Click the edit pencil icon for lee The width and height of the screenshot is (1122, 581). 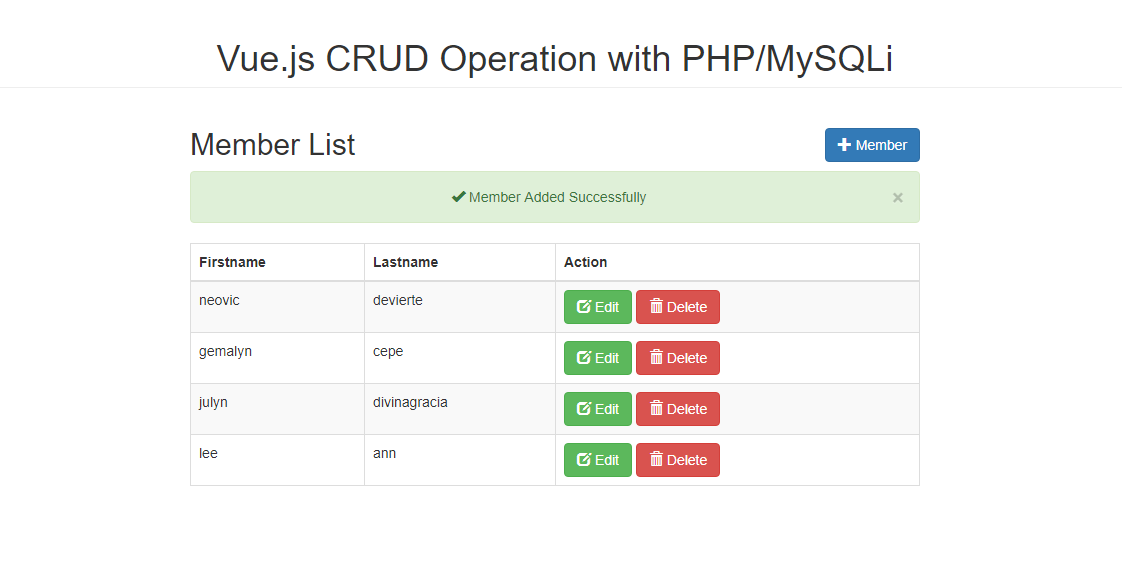tap(584, 459)
